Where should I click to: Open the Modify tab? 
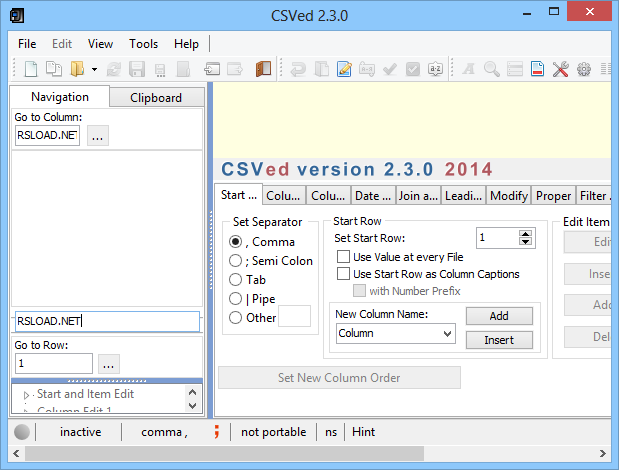[x=509, y=196]
